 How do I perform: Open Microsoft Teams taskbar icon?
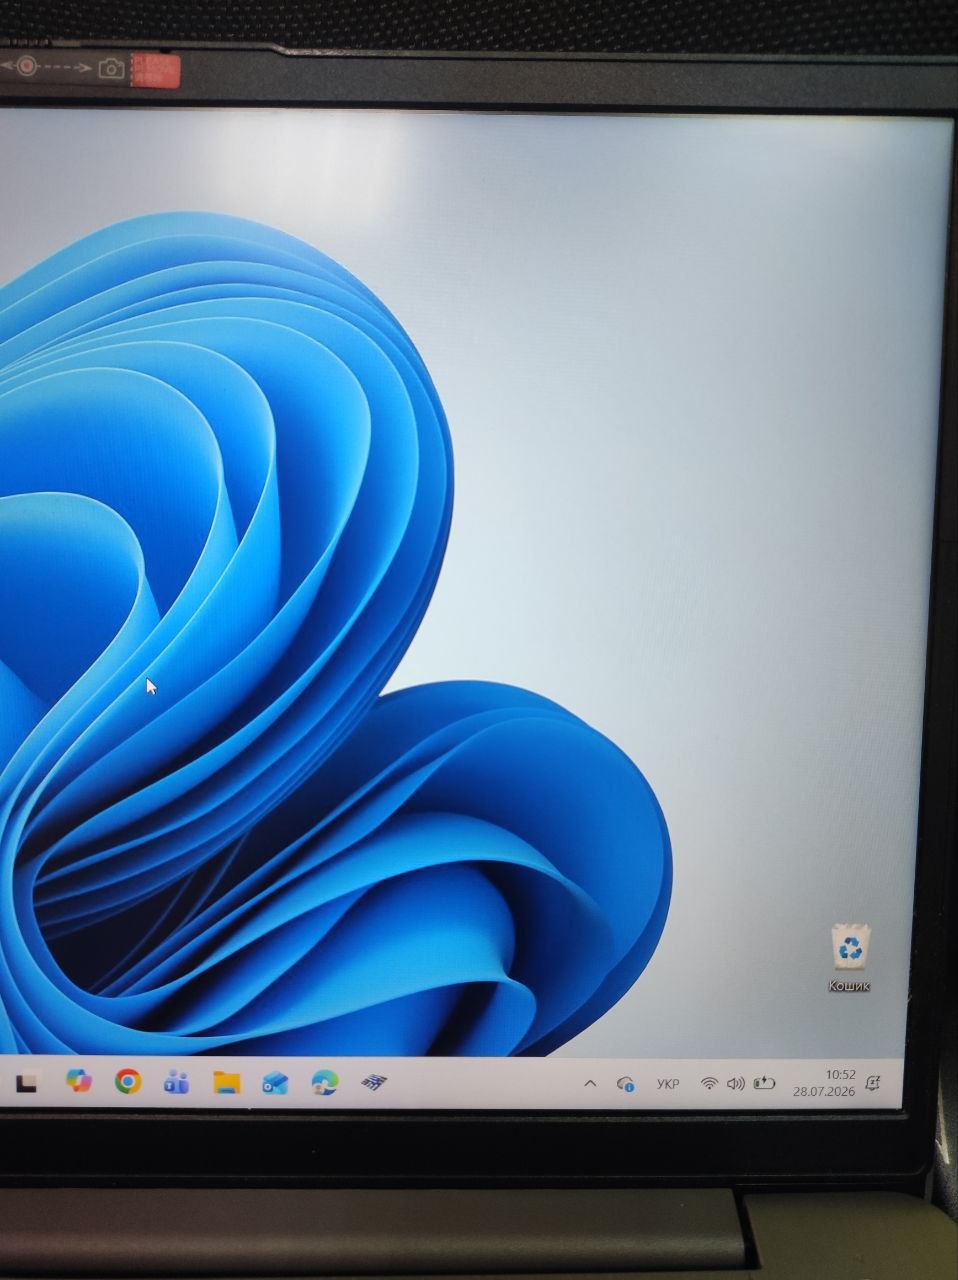pos(177,1082)
